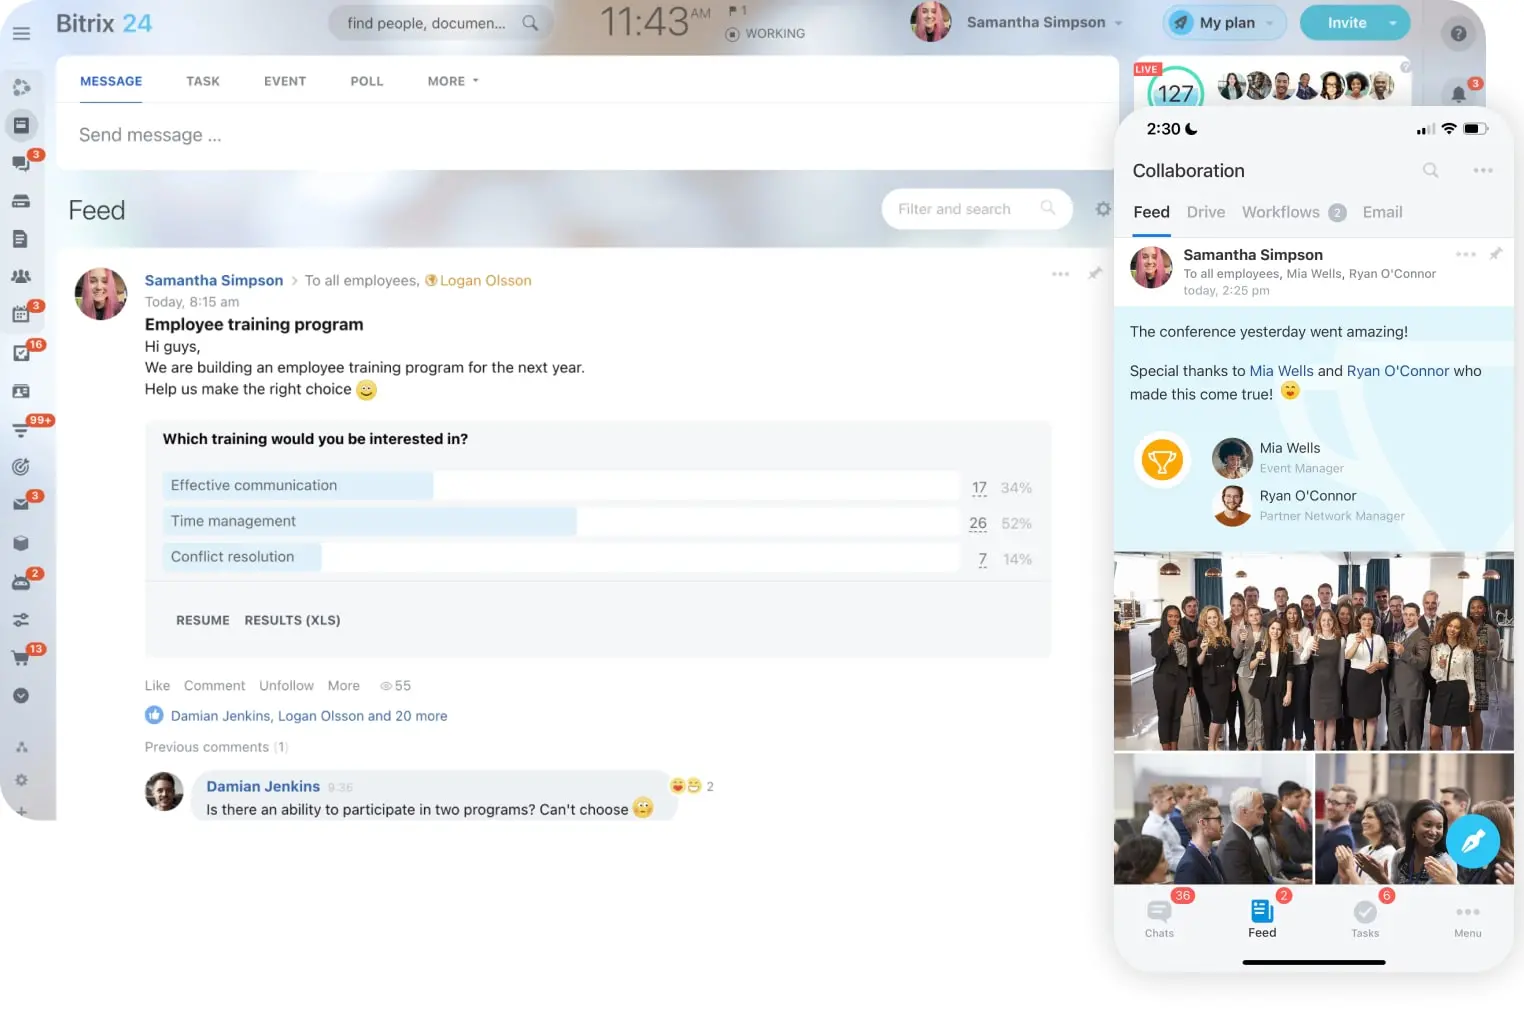Select EVENT tab

pos(285,81)
